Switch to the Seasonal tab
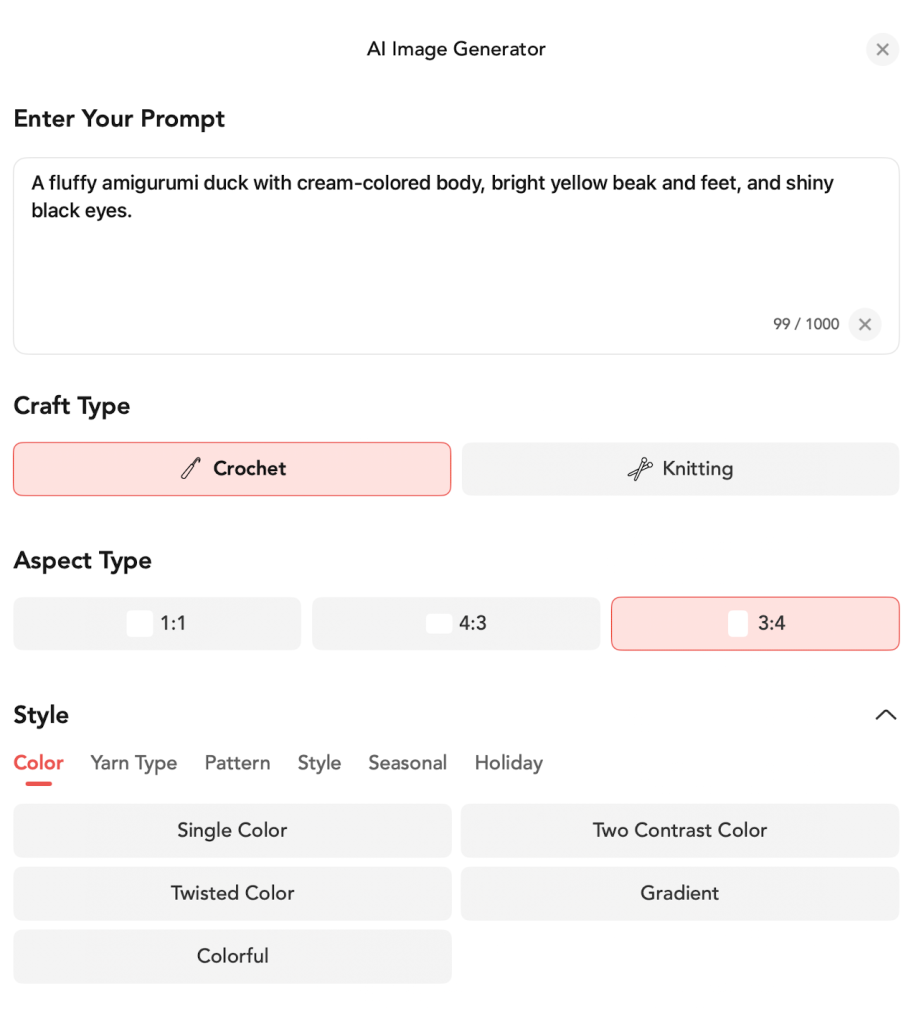This screenshot has width=911, height=1024. (407, 763)
